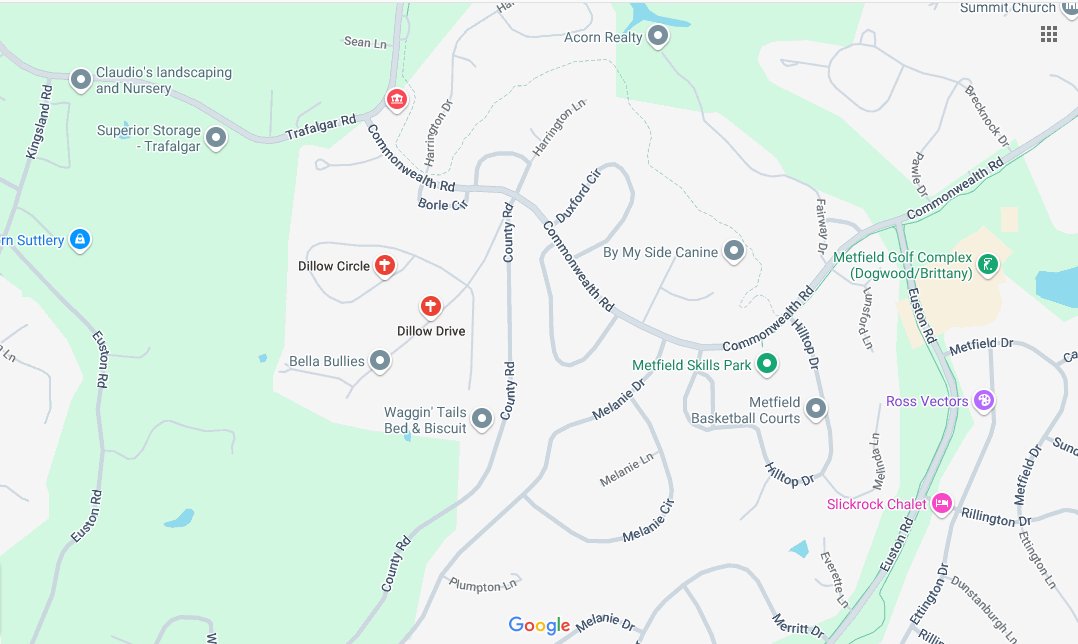Click the Google logo link
This screenshot has width=1078, height=644.
539,625
